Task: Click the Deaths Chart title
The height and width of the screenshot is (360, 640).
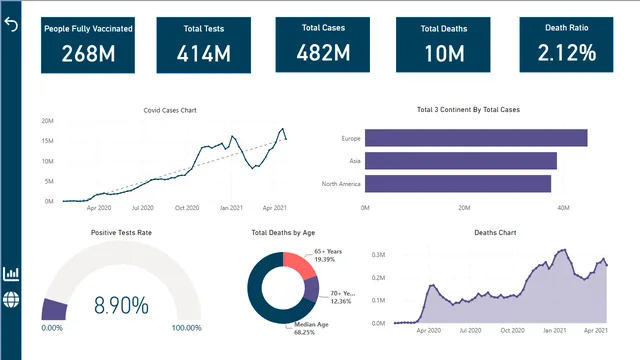Action: click(495, 233)
